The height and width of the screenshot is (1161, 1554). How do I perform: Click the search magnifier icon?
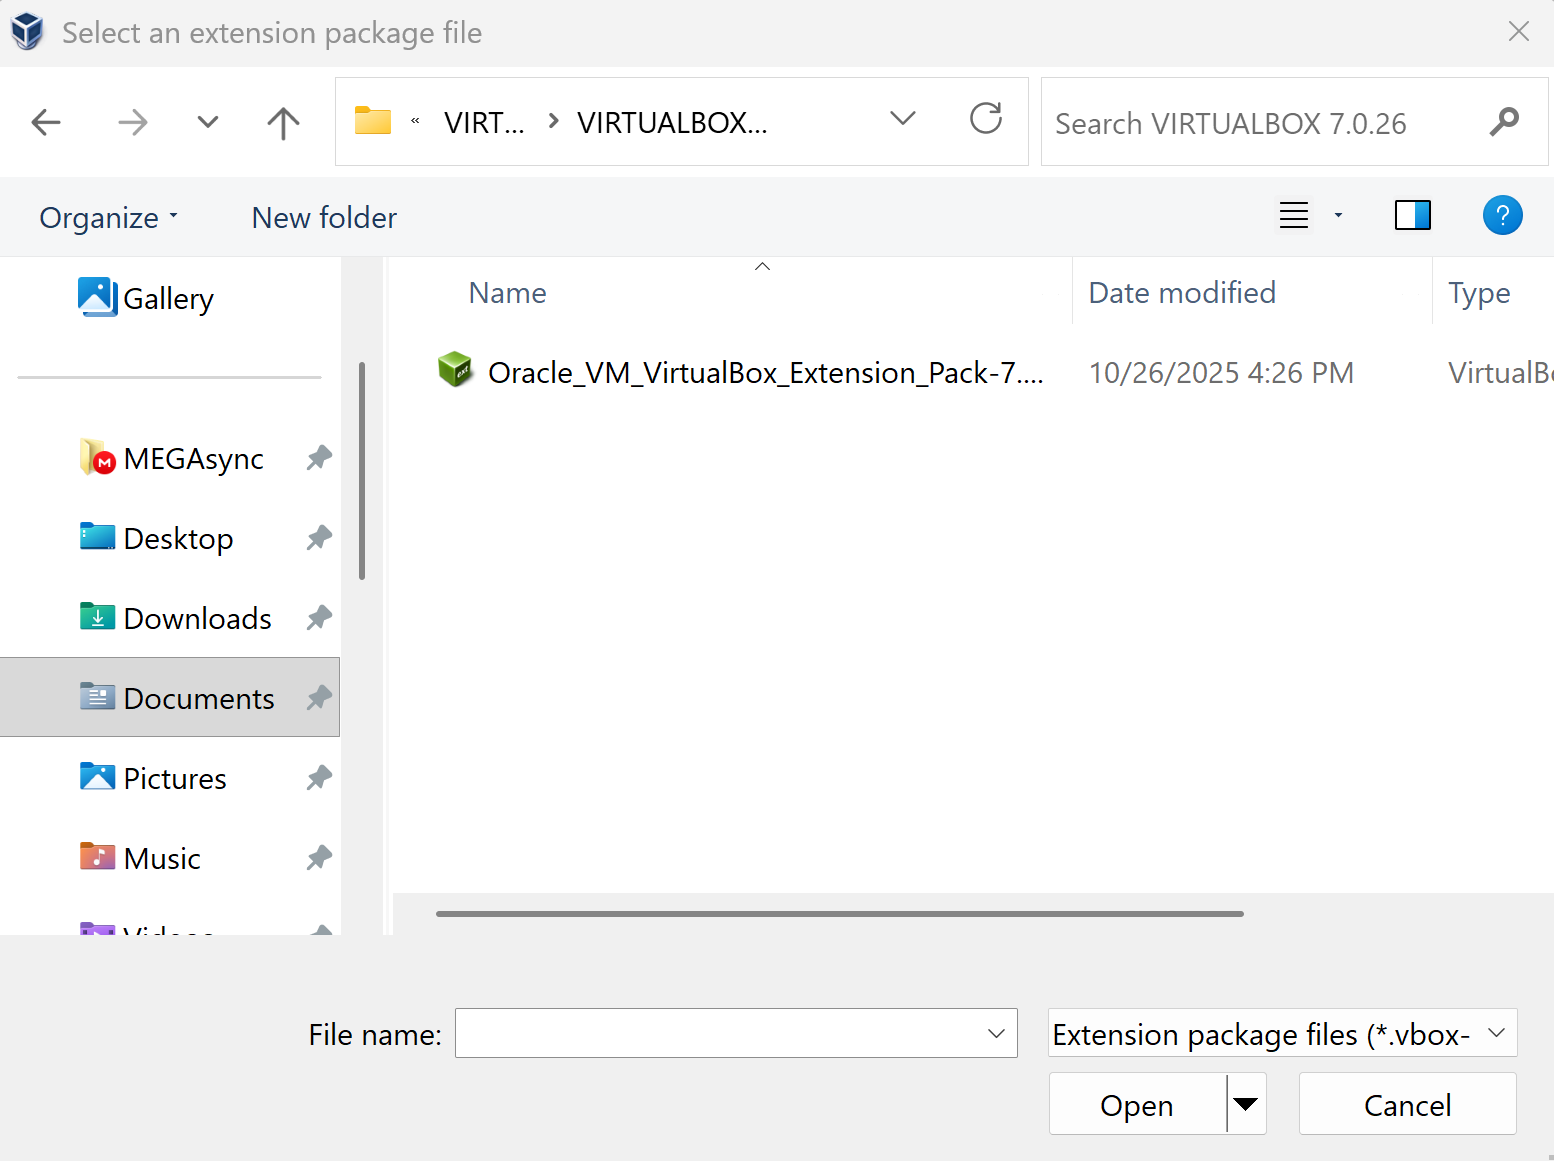click(x=1504, y=122)
